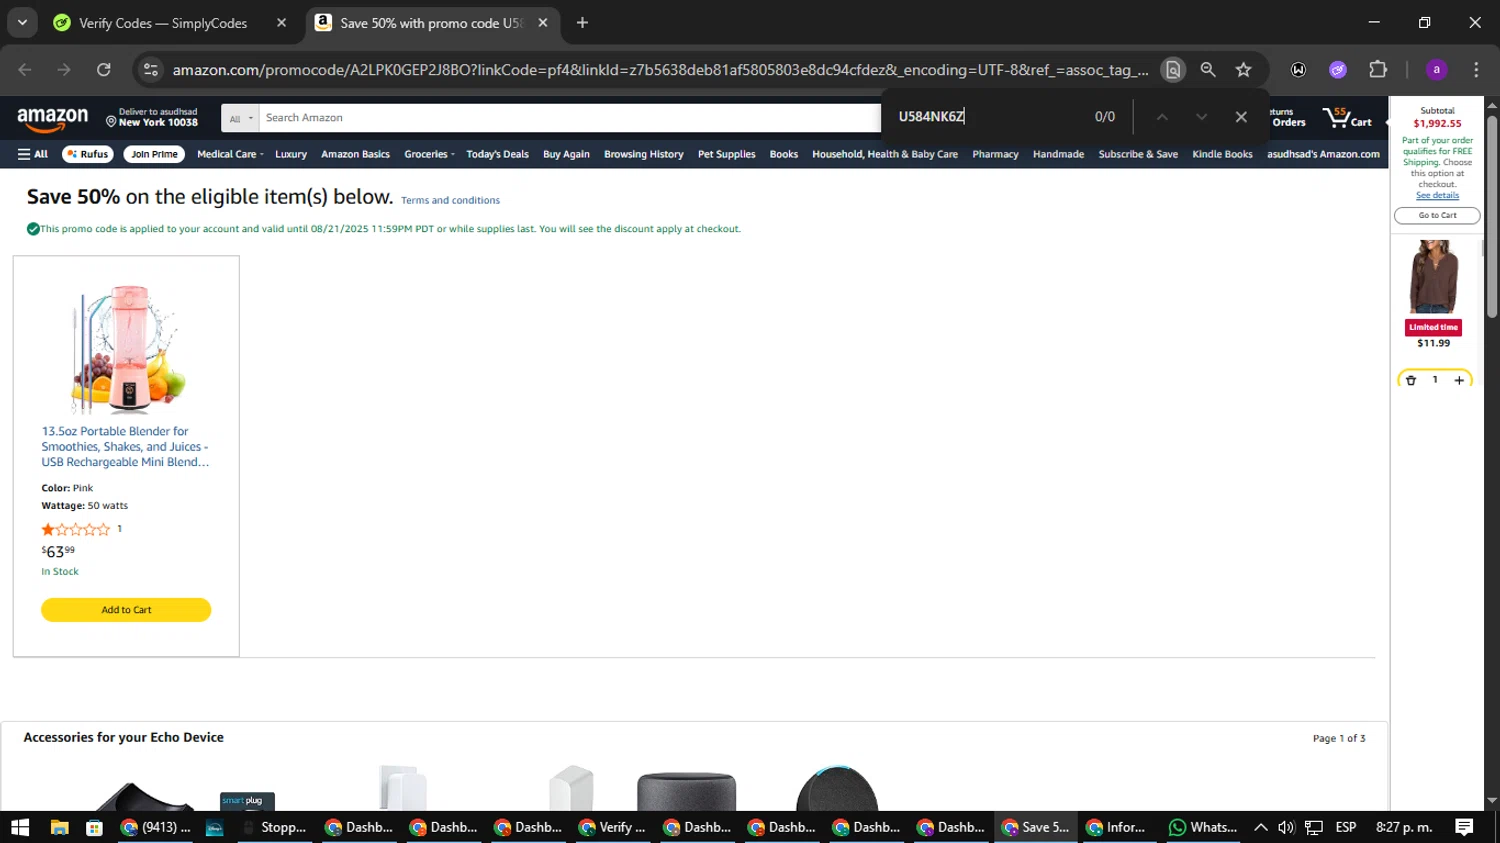This screenshot has height=843, width=1500.
Task: Click the Amazon logo
Action: pos(53,119)
